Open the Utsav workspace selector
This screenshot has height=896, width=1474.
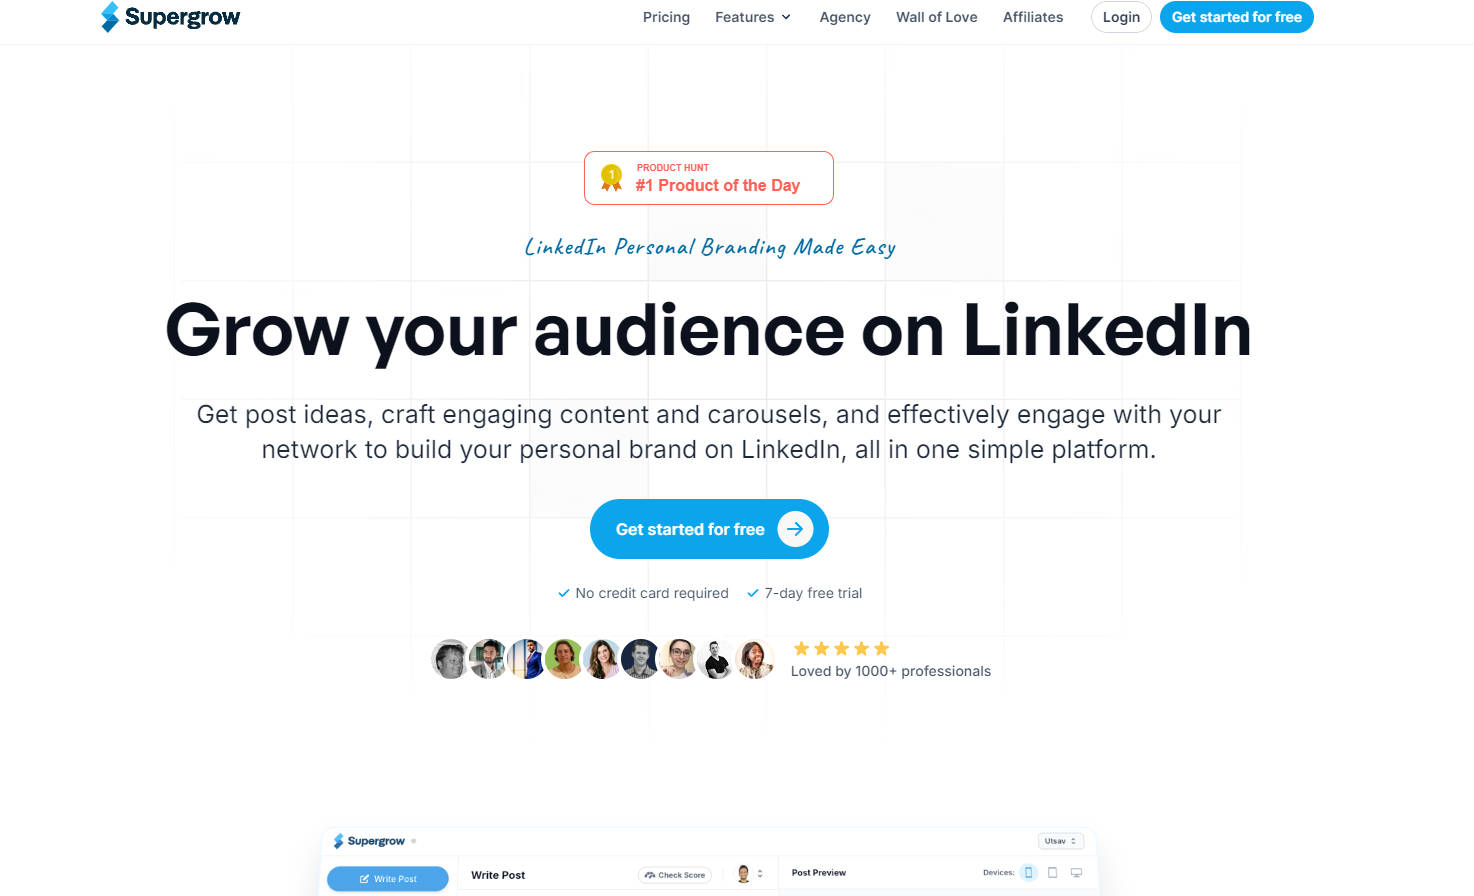tap(1060, 841)
